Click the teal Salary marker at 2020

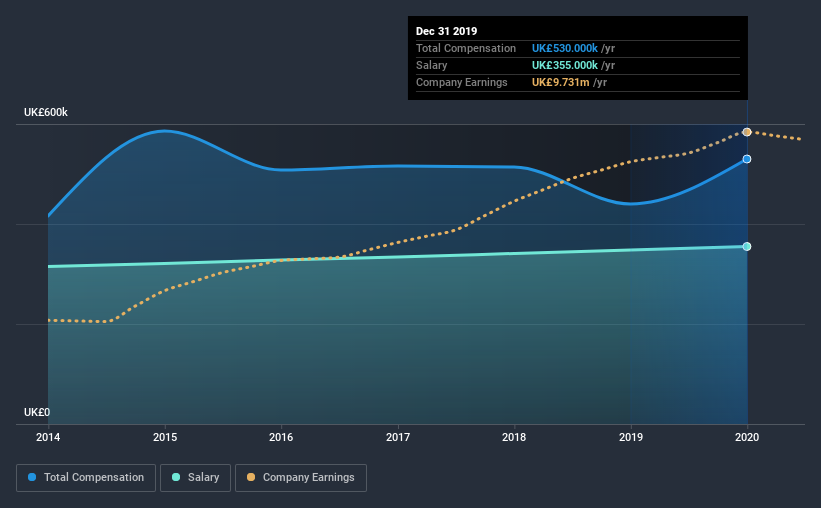tap(747, 247)
